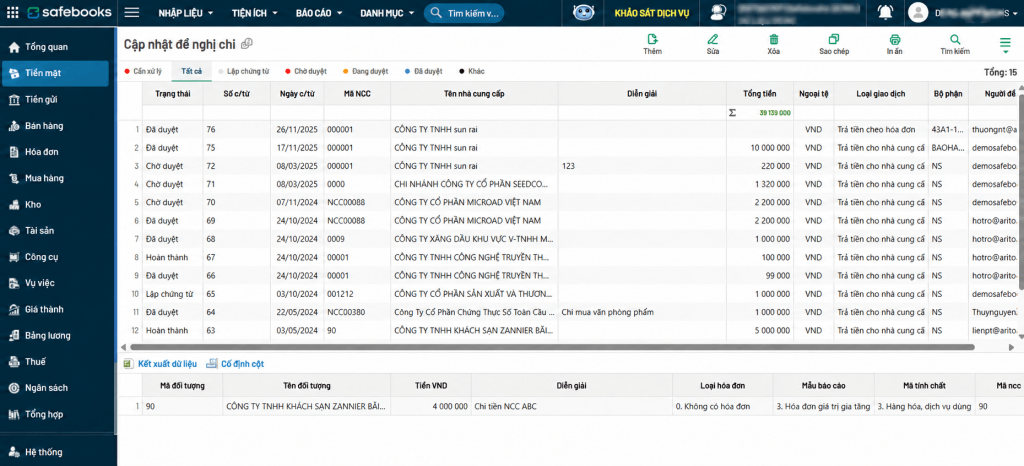Open Kho warehouse module
1024x466 pixels.
pyautogui.click(x=55, y=204)
